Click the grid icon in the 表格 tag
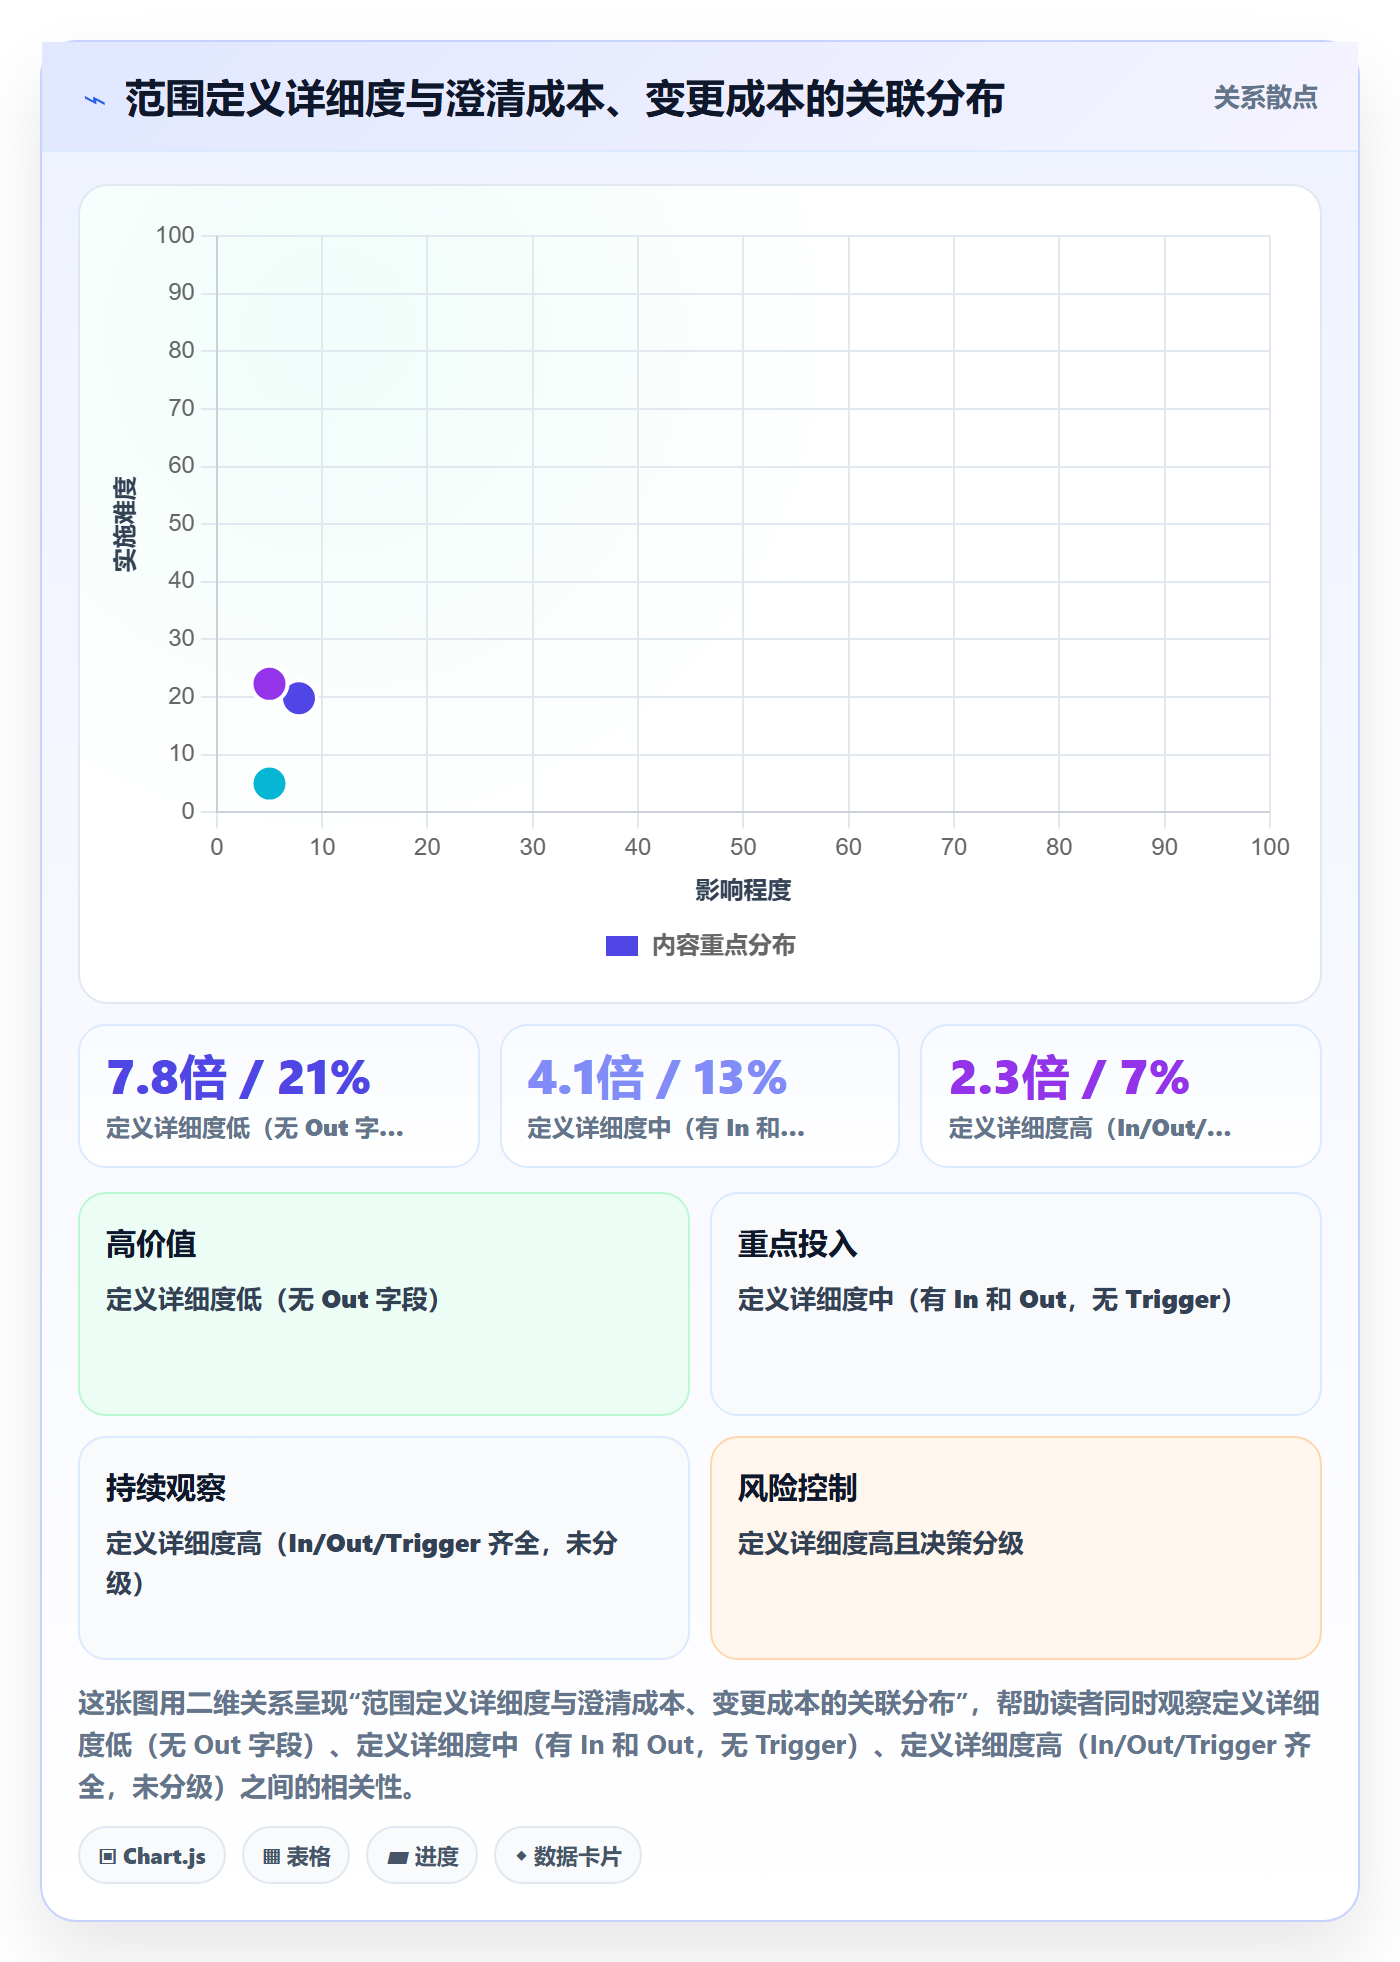This screenshot has width=1400, height=1962. click(271, 1857)
